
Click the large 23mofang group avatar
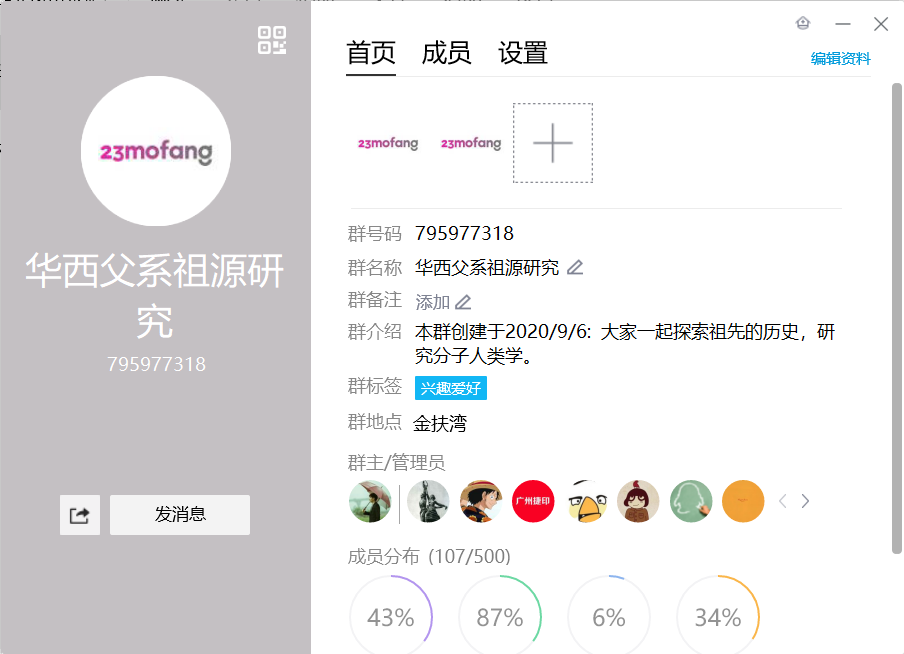click(x=156, y=152)
